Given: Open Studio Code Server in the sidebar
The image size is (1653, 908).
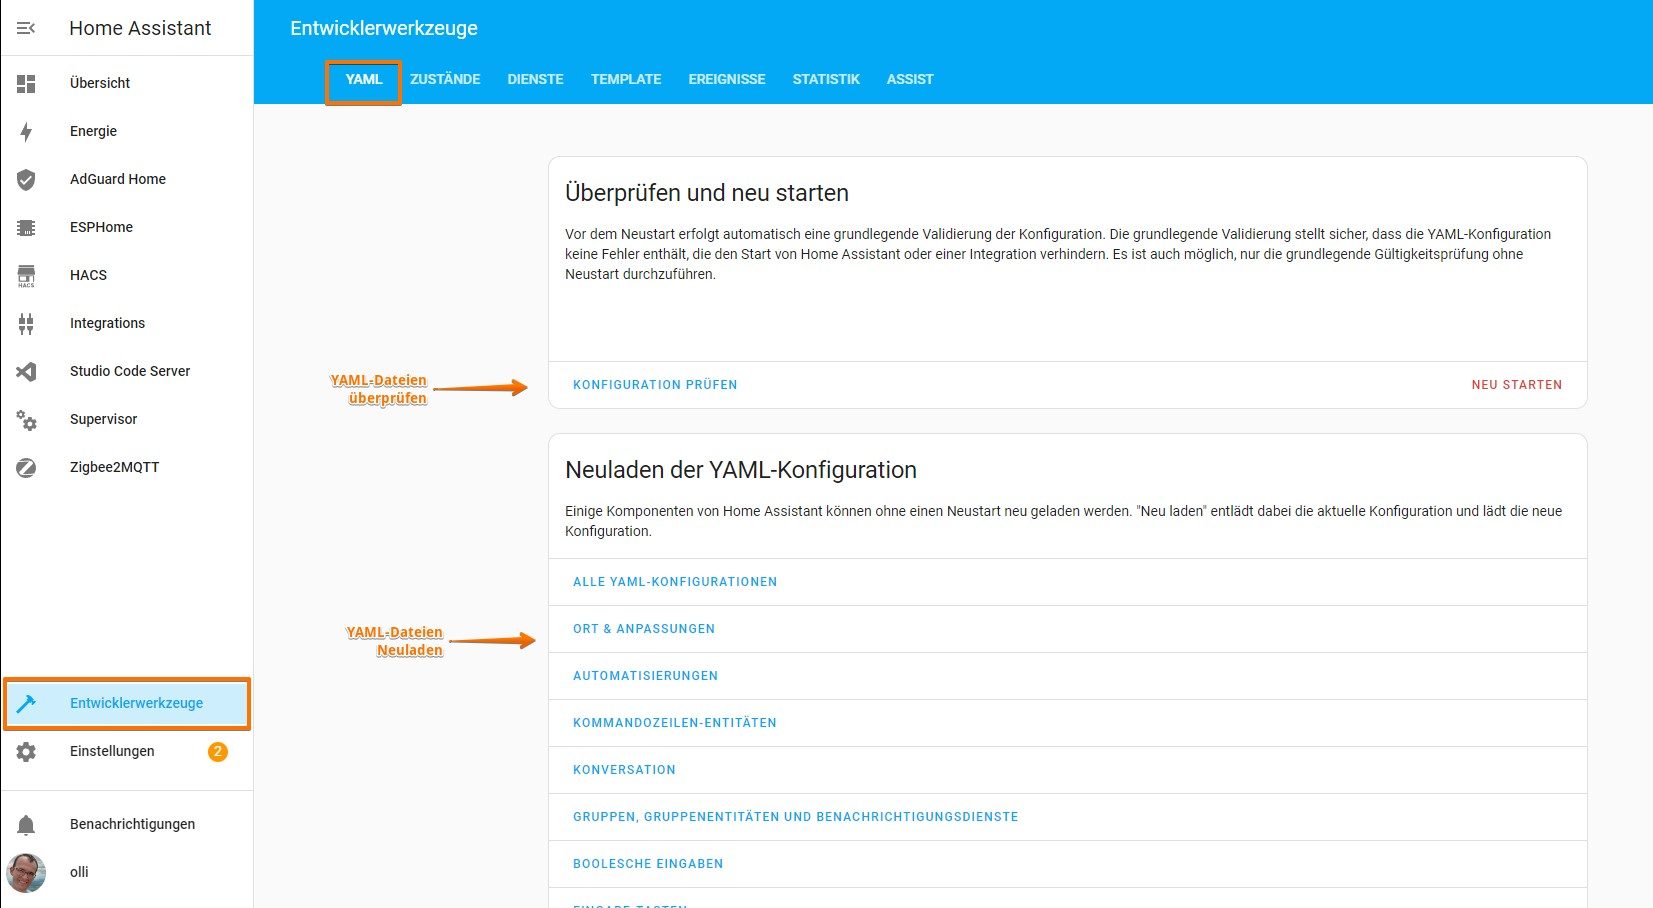Looking at the screenshot, I should point(127,371).
